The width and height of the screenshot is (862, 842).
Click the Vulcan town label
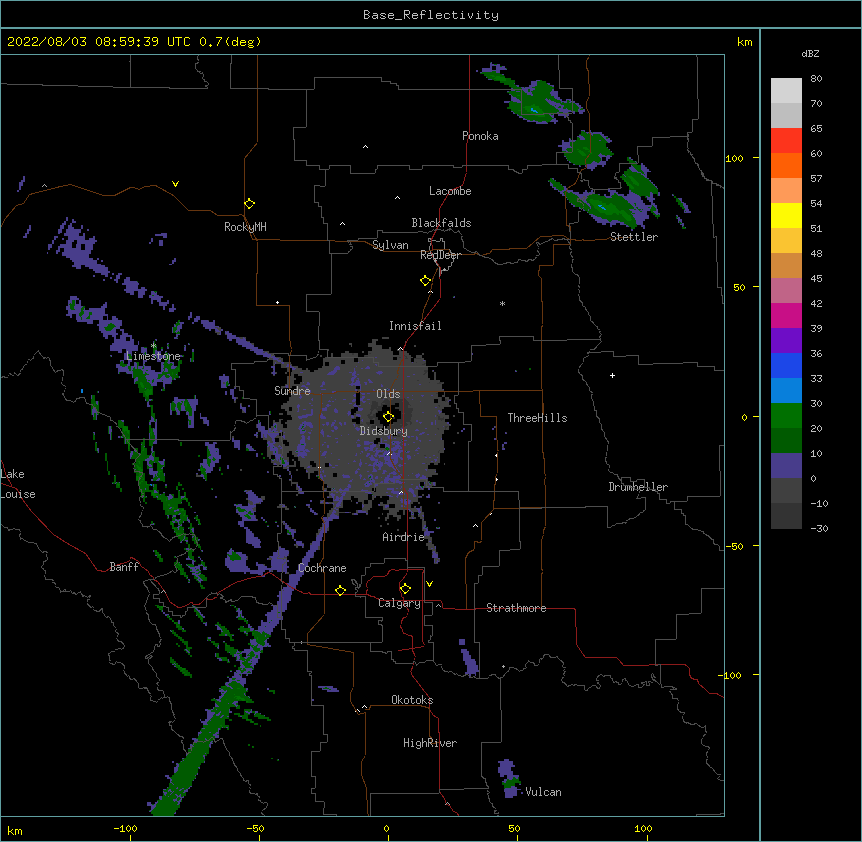[543, 792]
